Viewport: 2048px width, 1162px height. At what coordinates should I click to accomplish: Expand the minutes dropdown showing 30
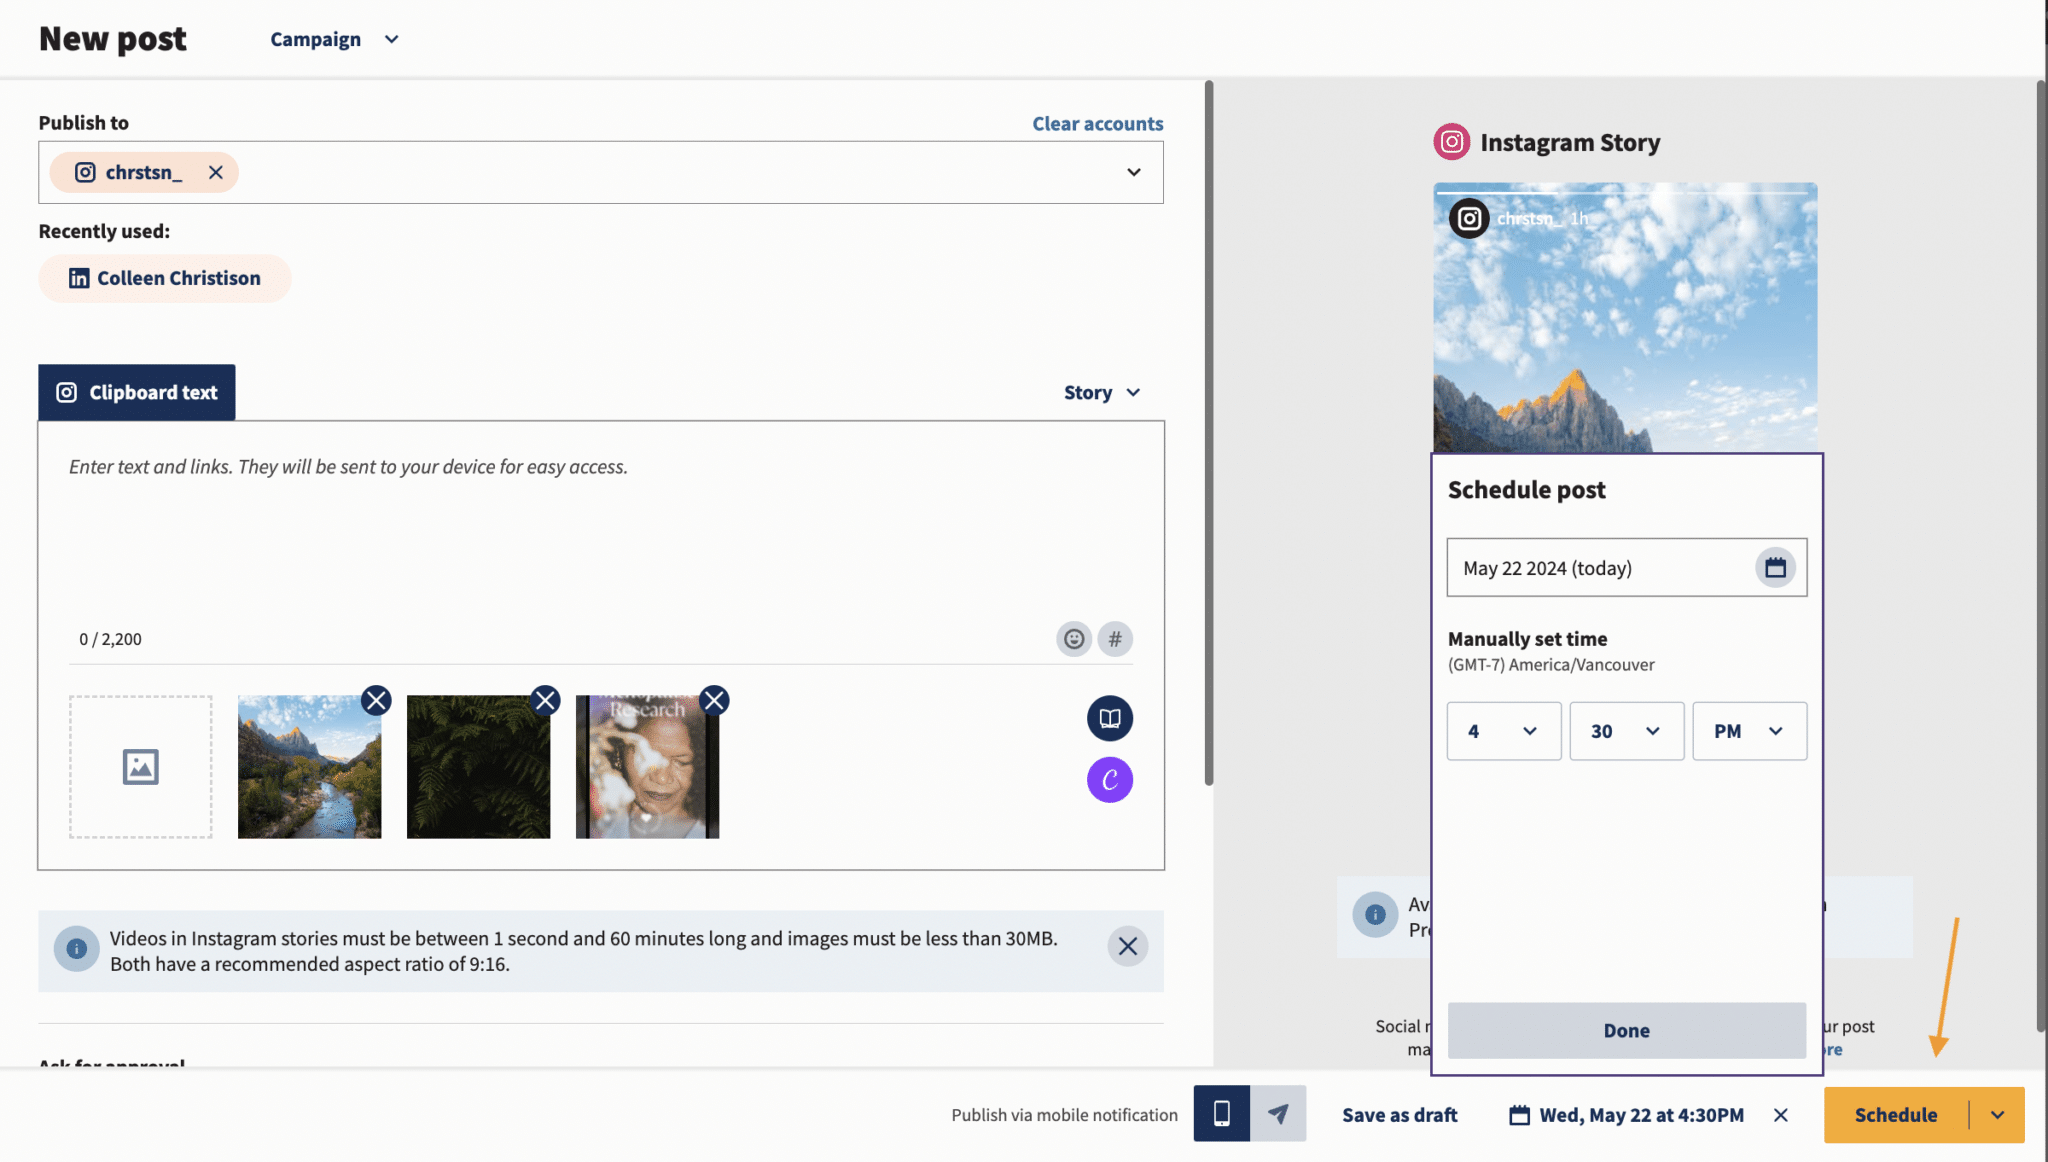[x=1626, y=731]
